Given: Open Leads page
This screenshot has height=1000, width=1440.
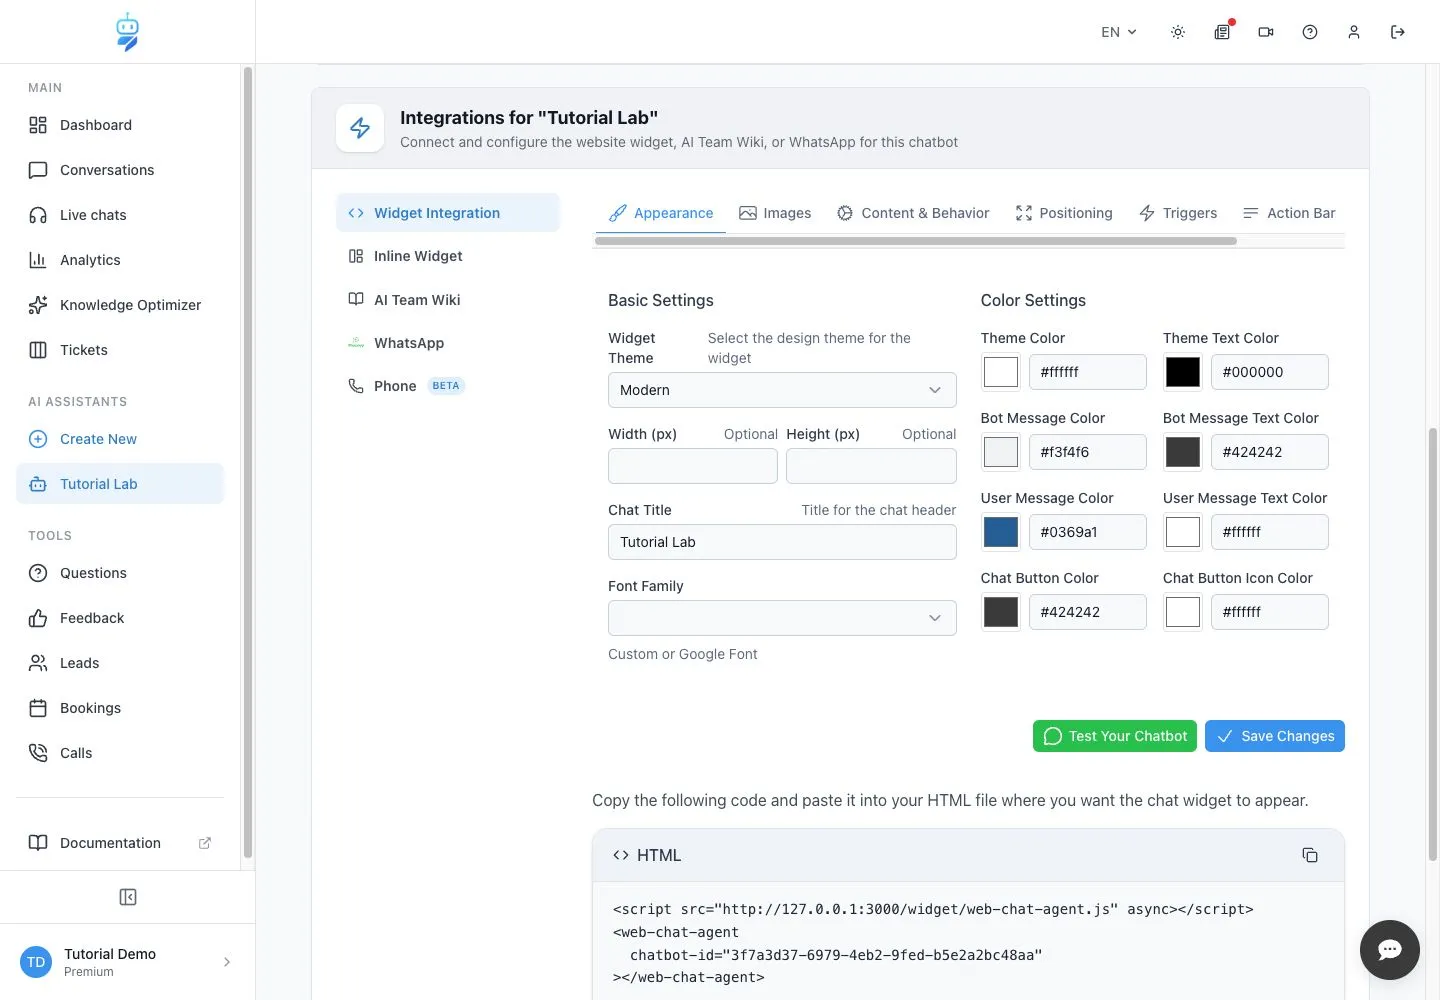Looking at the screenshot, I should click(x=120, y=663).
